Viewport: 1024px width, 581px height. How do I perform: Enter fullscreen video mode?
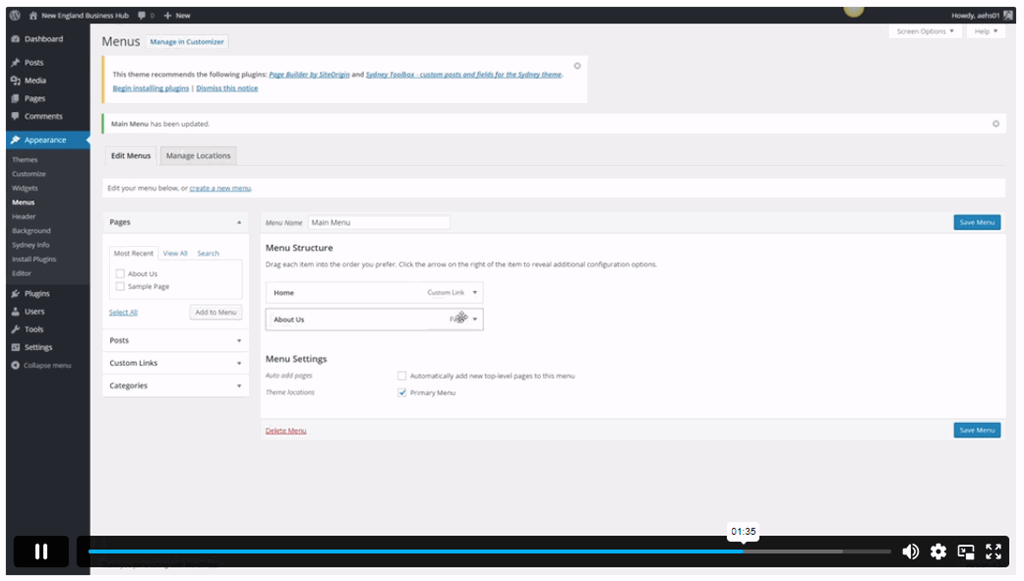click(993, 552)
